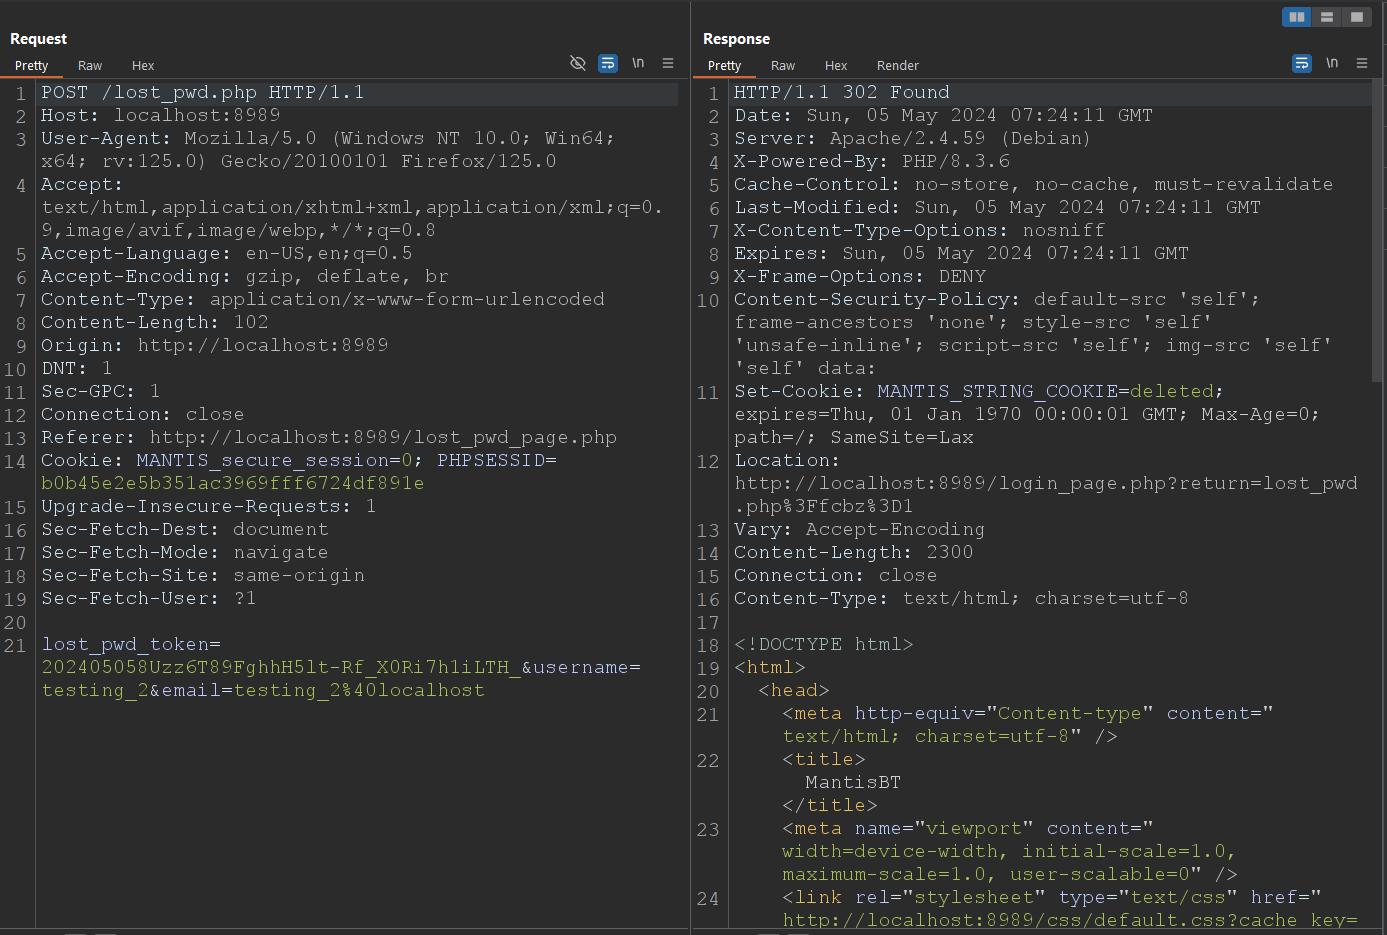Switch to combined single-pane layout
Image resolution: width=1387 pixels, height=935 pixels.
(x=1356, y=17)
